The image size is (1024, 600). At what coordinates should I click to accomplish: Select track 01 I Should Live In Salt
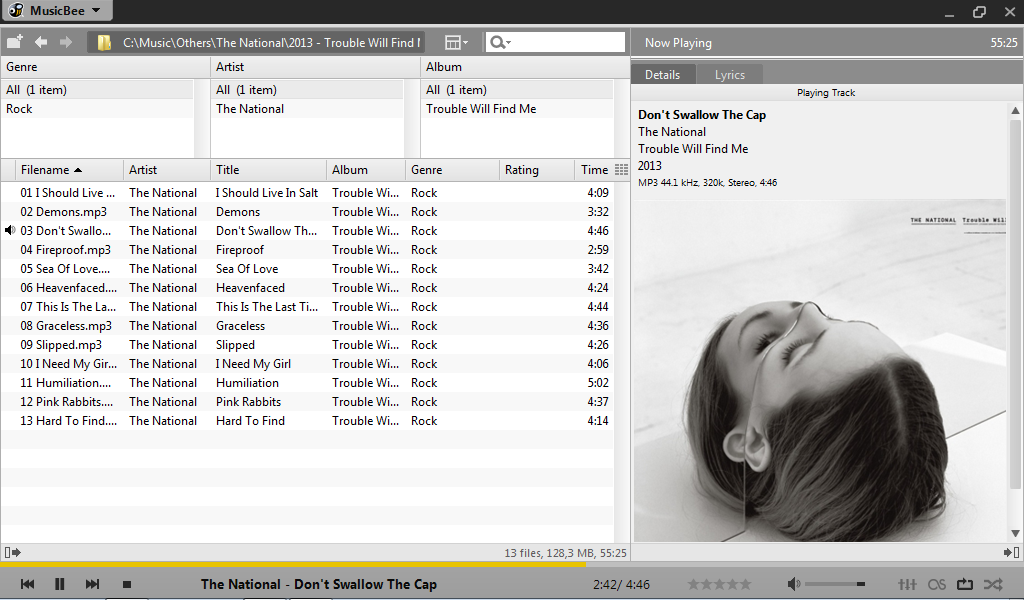[307, 193]
